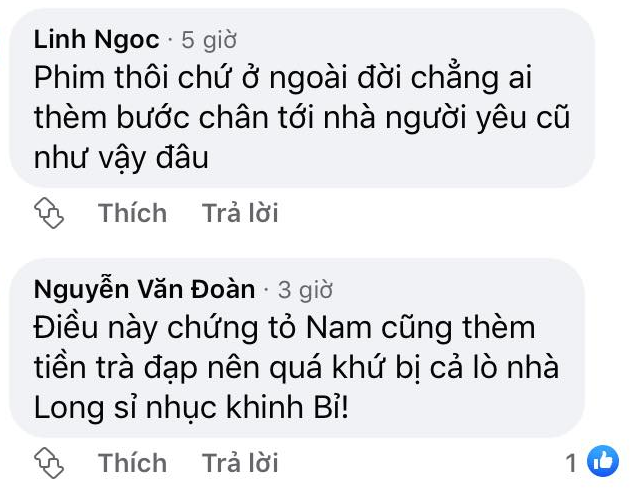
Task: Click the blue thumbs-up reaction icon
Action: pyautogui.click(x=603, y=462)
